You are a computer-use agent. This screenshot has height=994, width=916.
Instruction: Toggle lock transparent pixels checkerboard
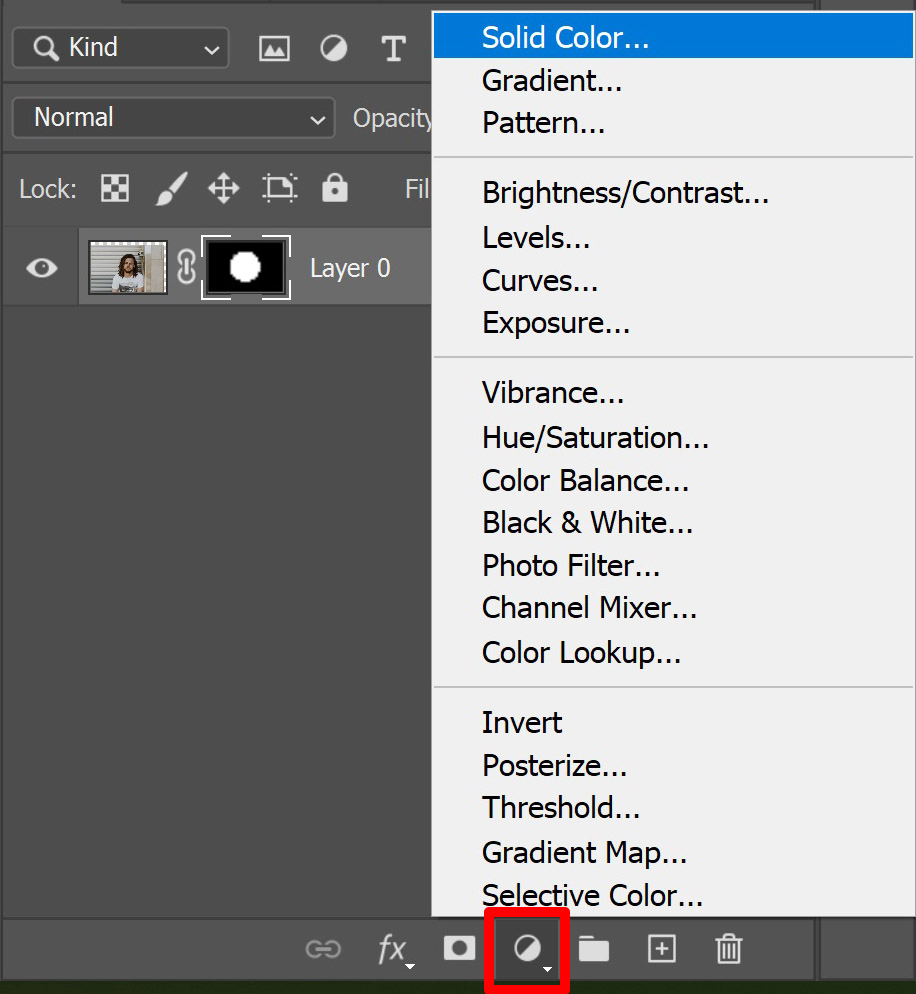coord(115,188)
